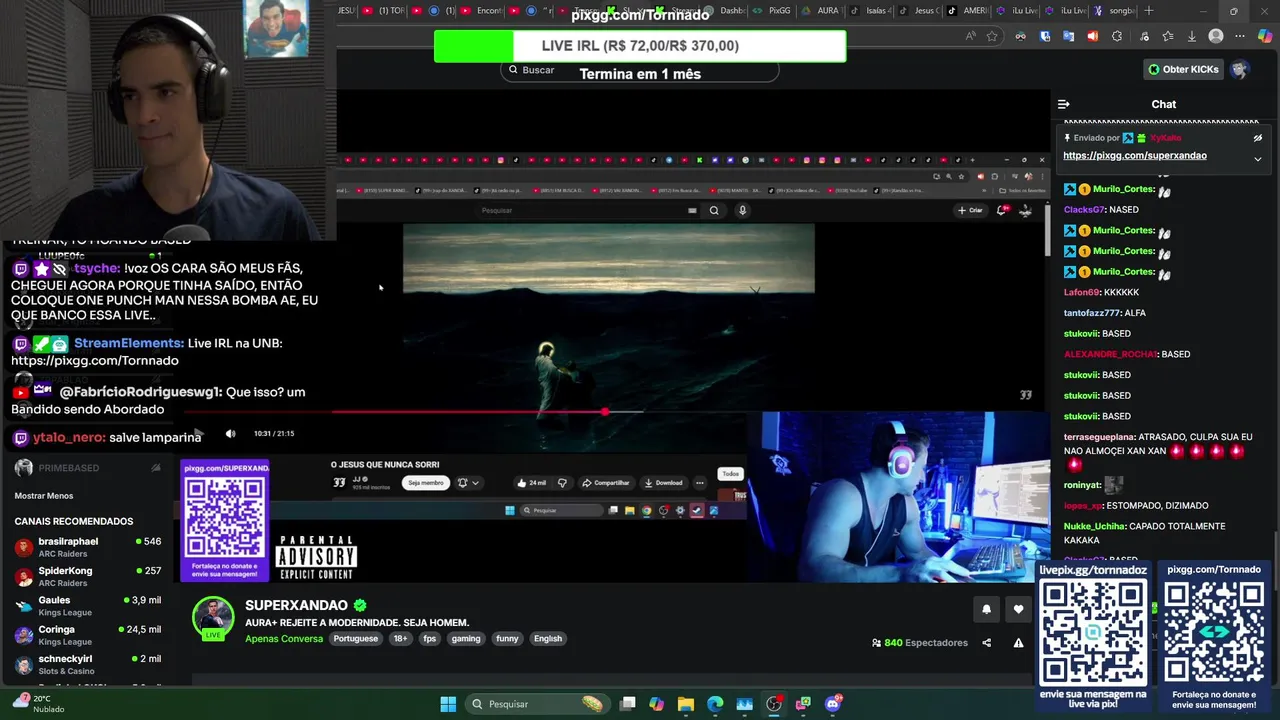Open recommended channel Coringa
Screen dimensions: 1280x720
coord(87,635)
